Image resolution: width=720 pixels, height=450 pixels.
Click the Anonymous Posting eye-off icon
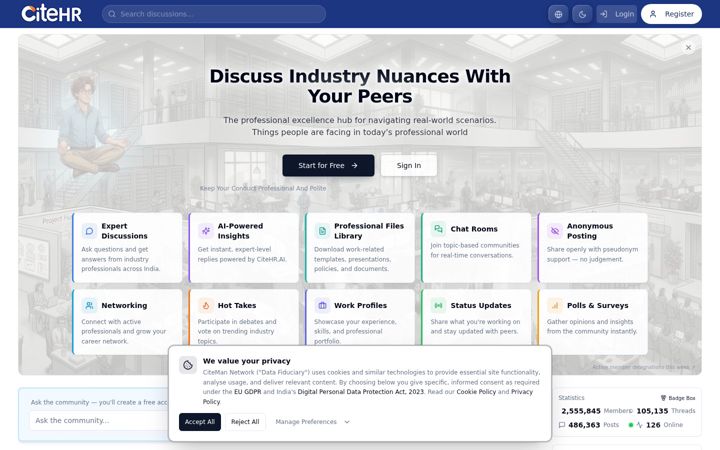(x=555, y=231)
